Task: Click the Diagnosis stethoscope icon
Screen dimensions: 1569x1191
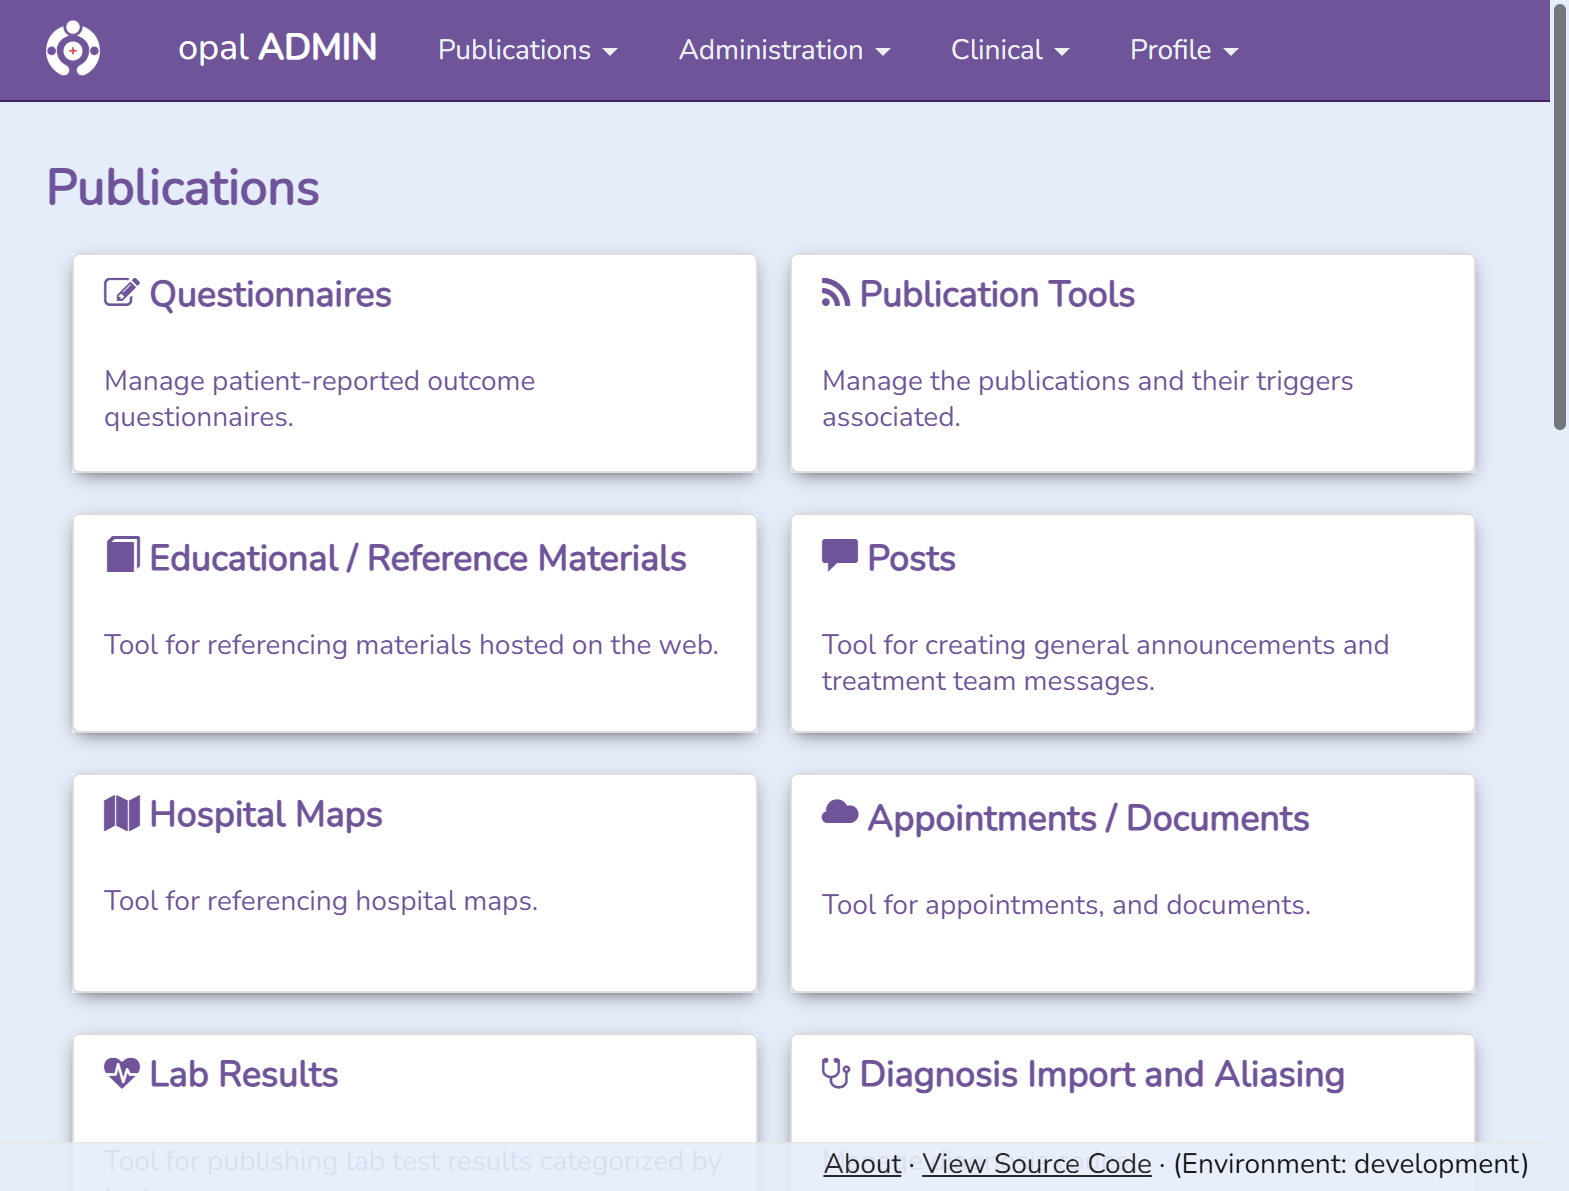Action: (835, 1073)
